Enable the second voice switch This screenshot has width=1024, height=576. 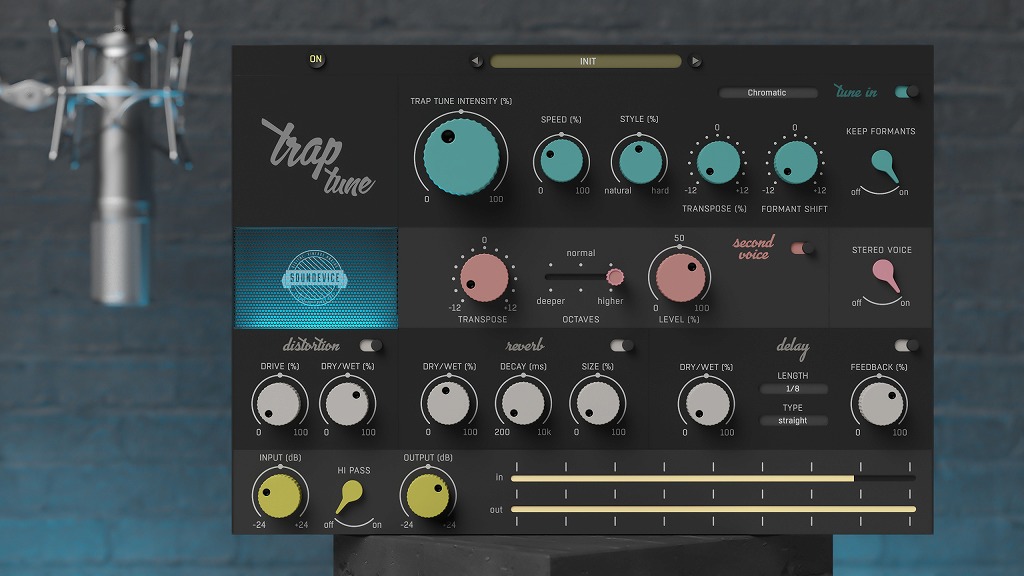pyautogui.click(x=803, y=248)
